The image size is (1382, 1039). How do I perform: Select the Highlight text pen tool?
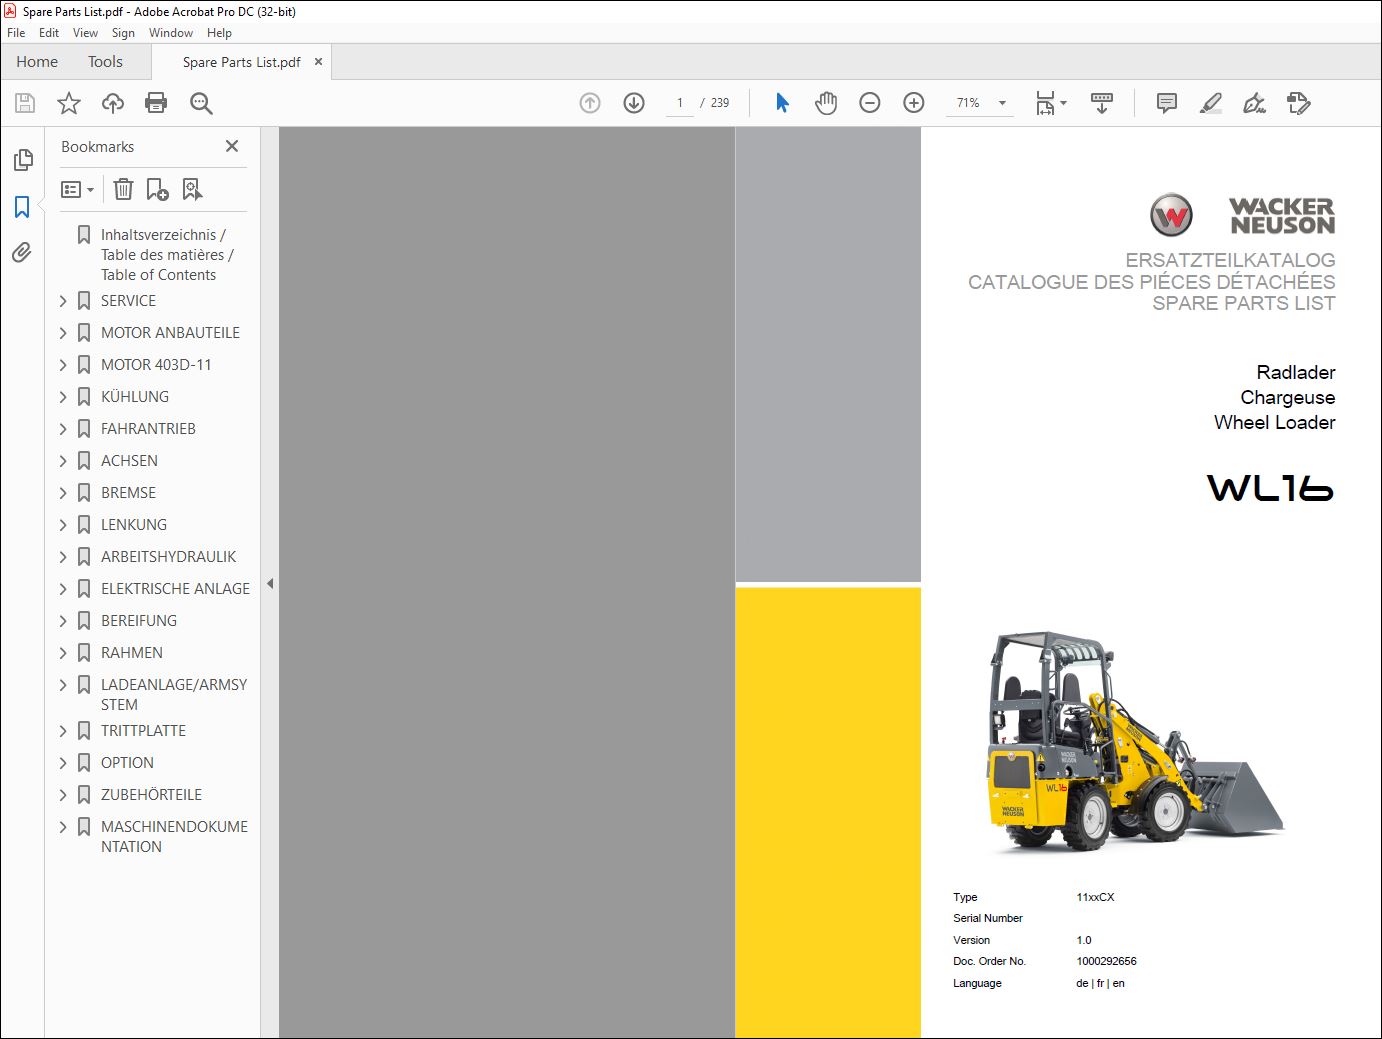click(x=1211, y=103)
